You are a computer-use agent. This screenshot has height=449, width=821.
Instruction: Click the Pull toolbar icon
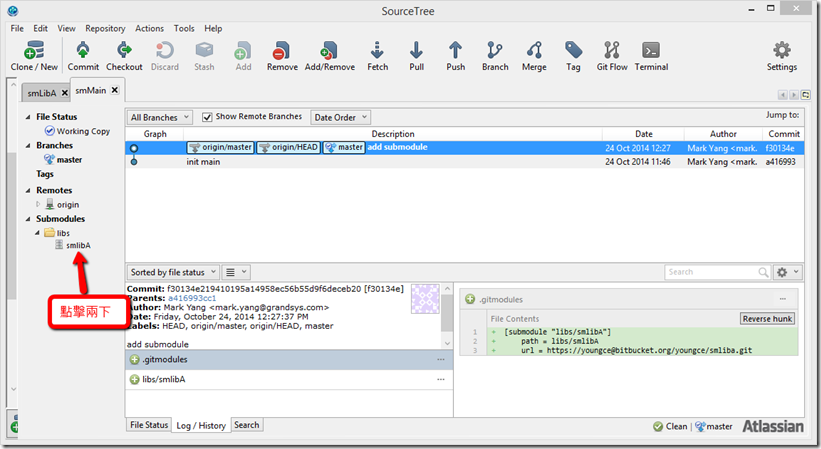pos(416,56)
